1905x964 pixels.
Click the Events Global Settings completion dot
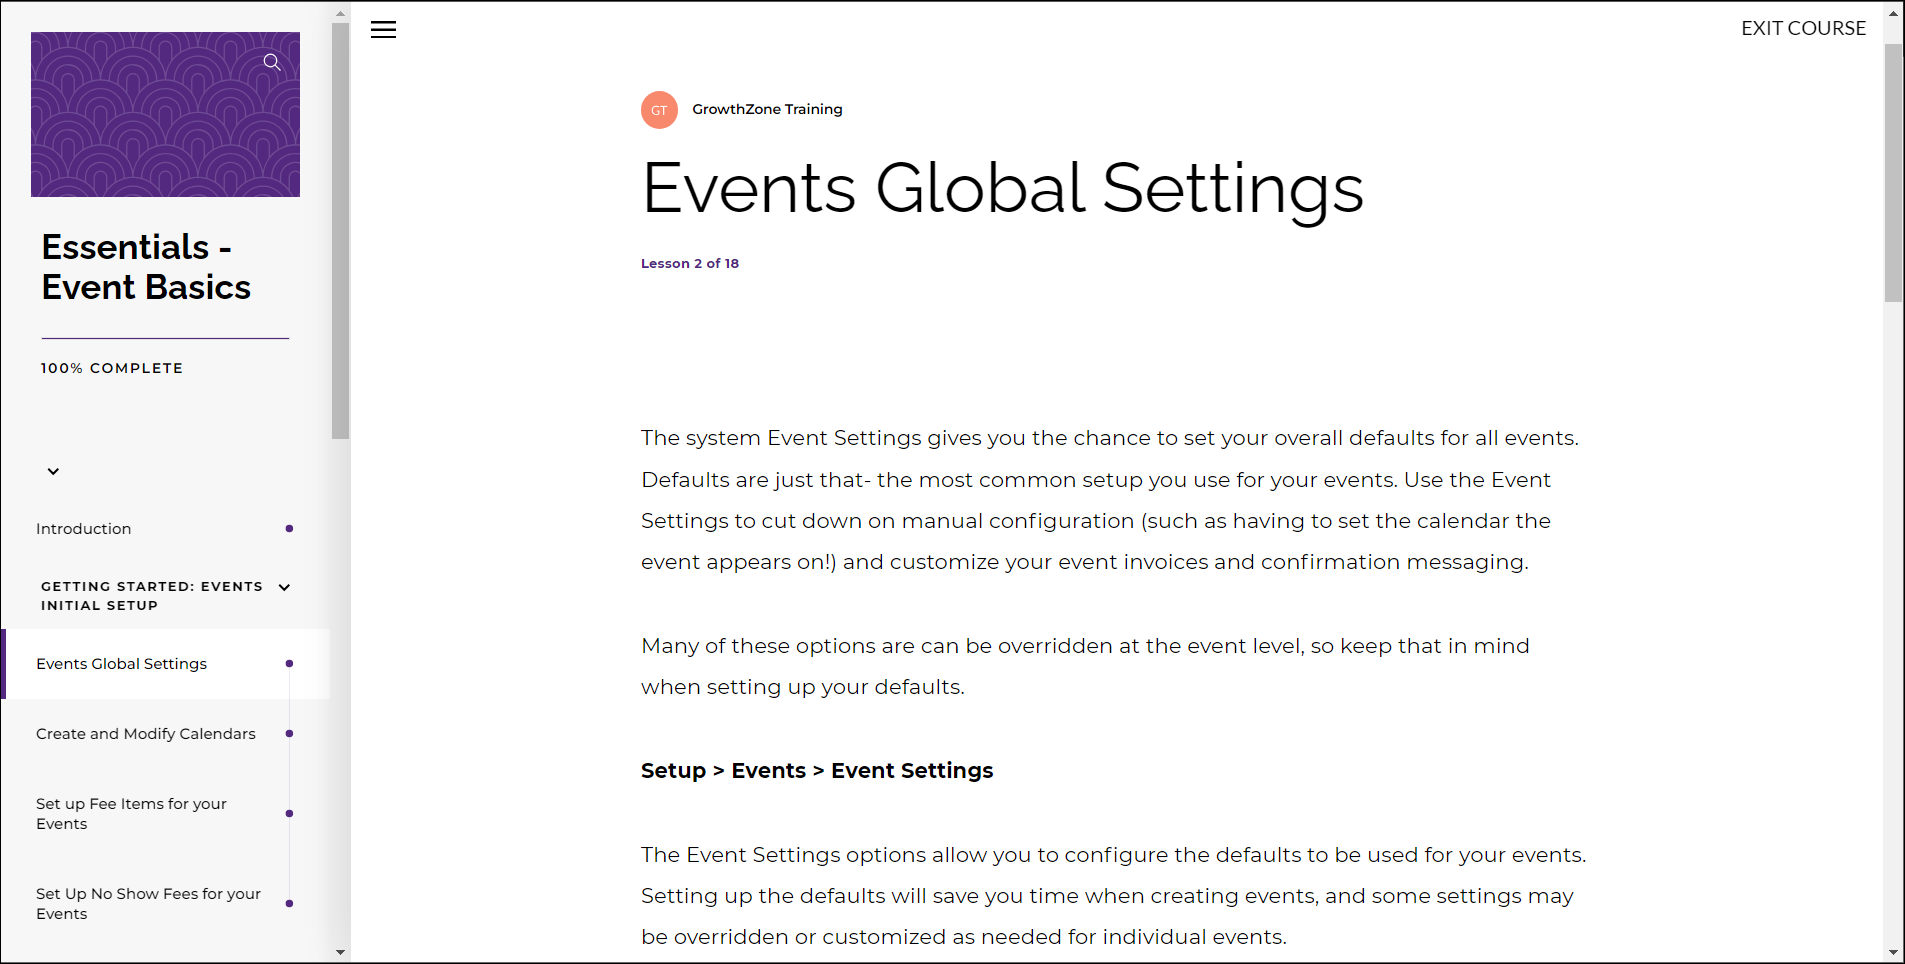289,664
